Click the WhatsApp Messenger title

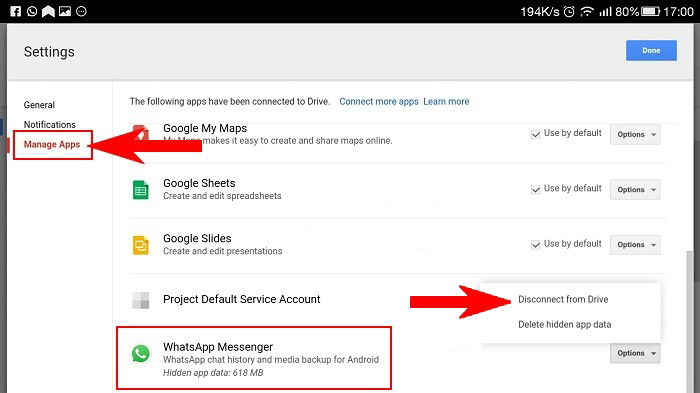(218, 347)
